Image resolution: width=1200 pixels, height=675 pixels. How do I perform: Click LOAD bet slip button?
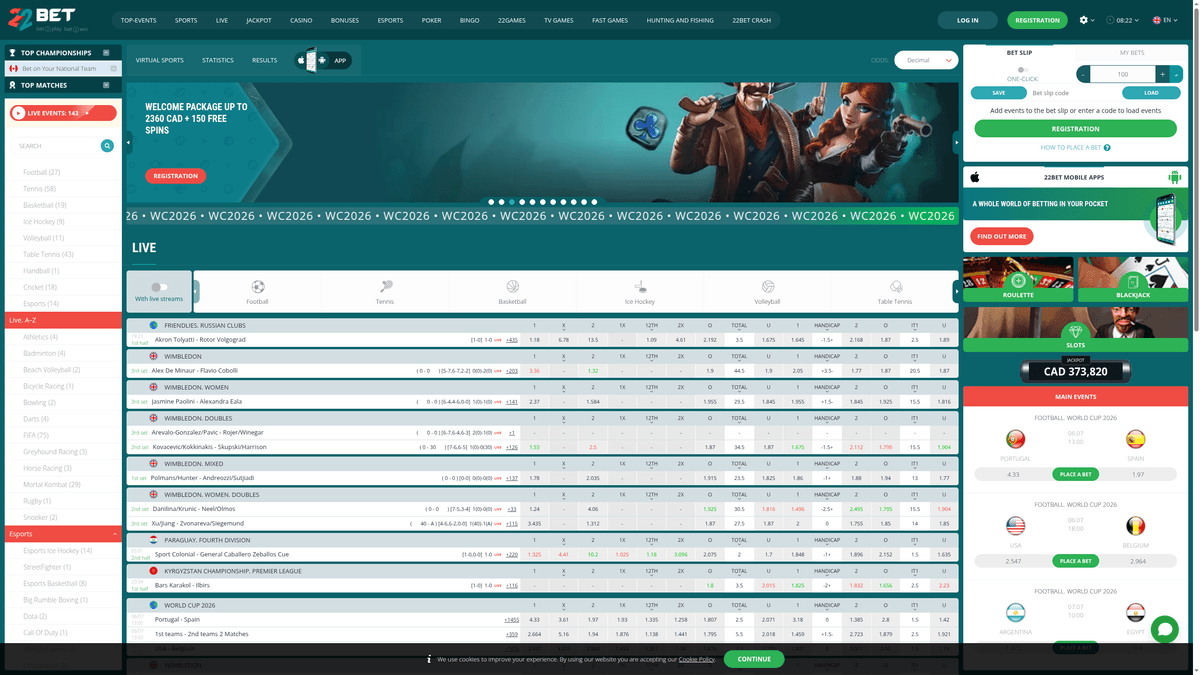[1153, 93]
